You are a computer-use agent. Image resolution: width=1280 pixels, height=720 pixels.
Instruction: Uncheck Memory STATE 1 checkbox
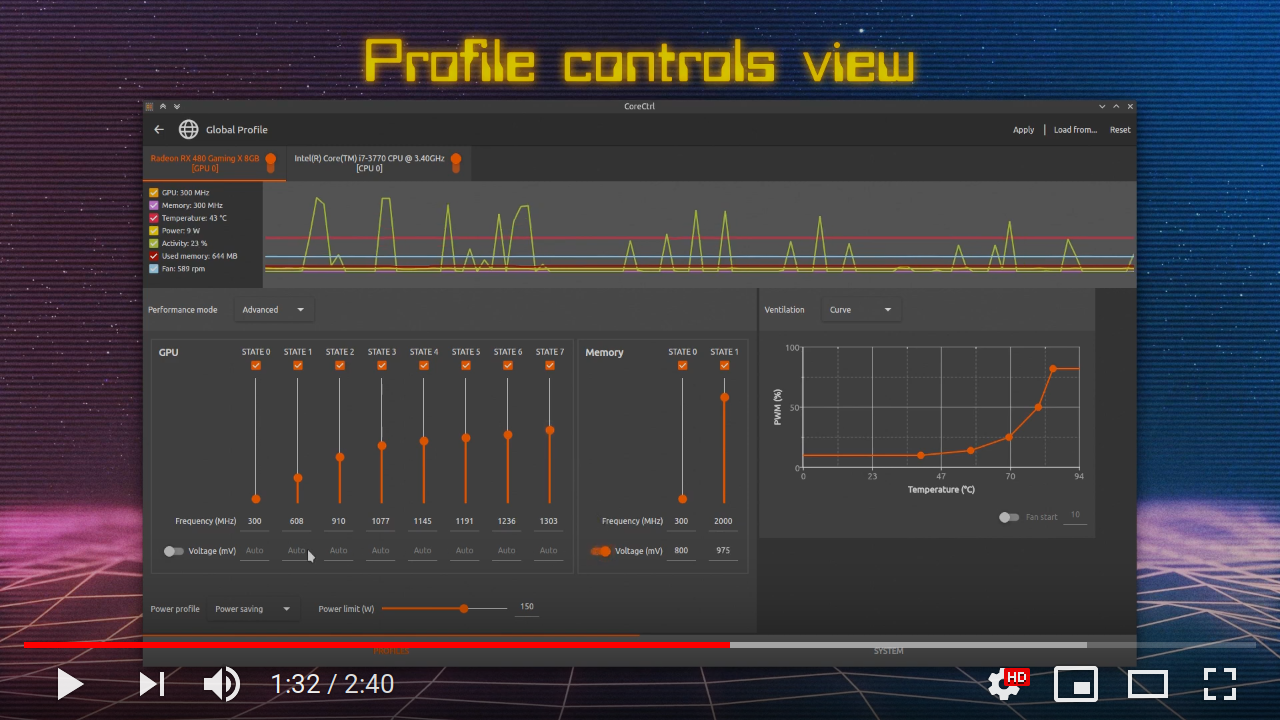(x=725, y=366)
